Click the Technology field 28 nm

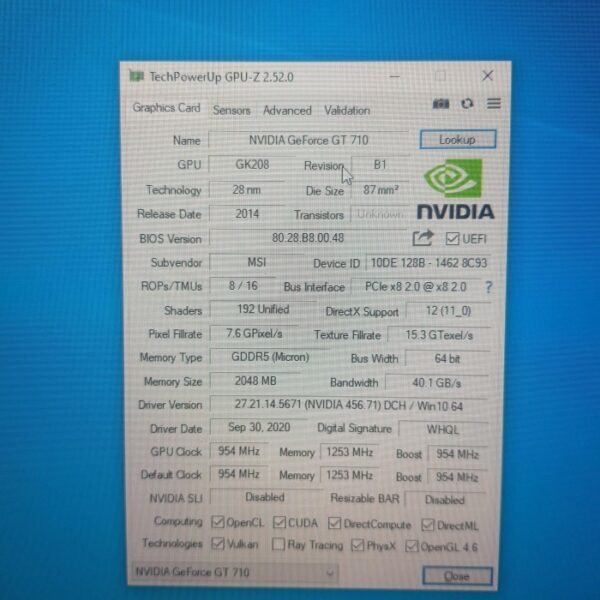coord(247,189)
